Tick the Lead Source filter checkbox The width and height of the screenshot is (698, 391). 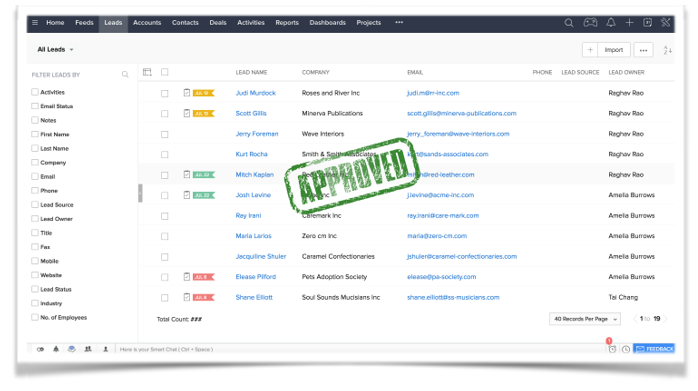pos(35,204)
